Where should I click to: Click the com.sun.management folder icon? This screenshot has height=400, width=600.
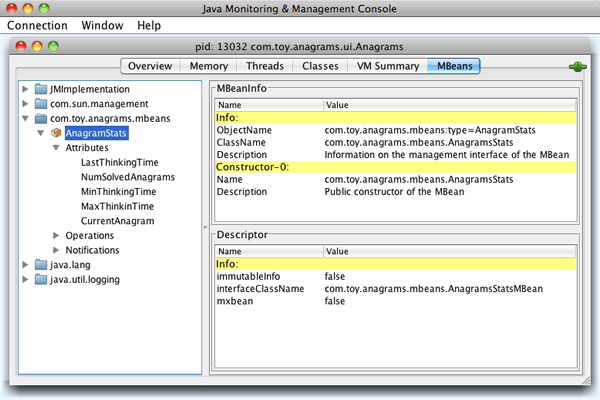(41, 103)
